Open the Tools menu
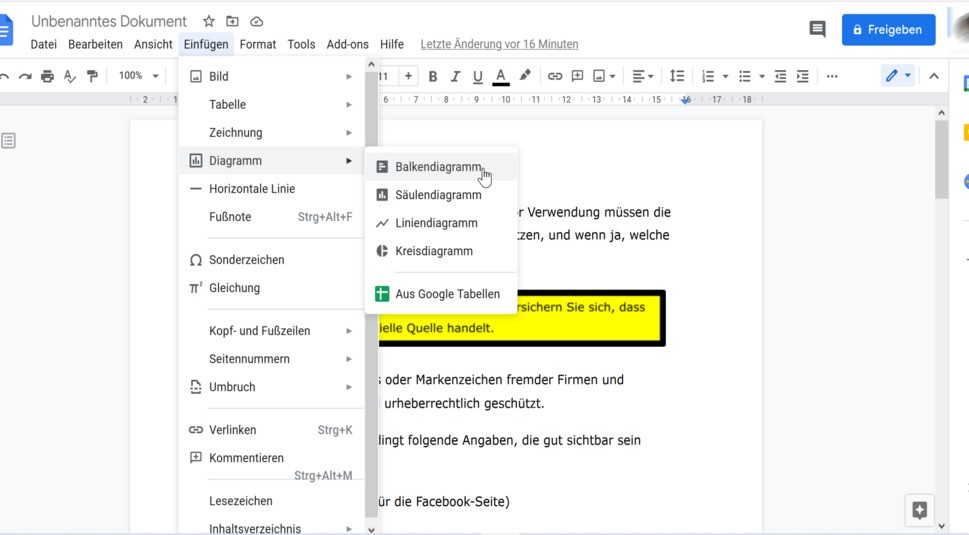 tap(301, 44)
